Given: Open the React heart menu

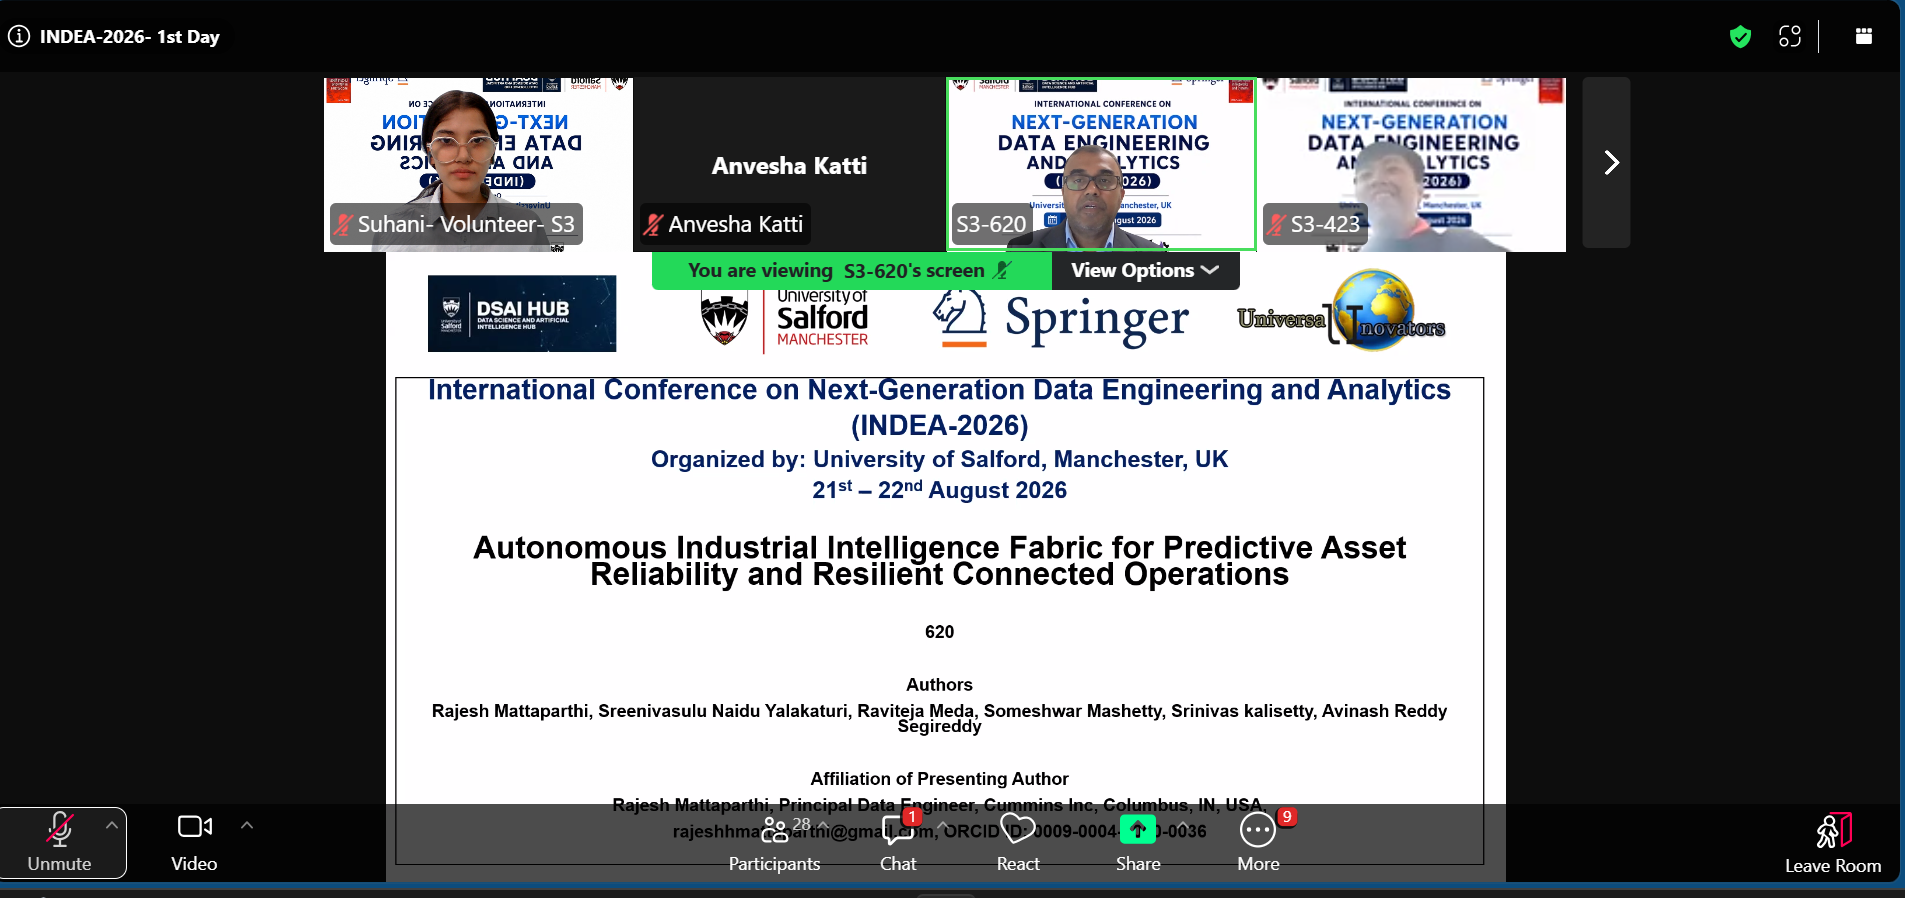Looking at the screenshot, I should (1018, 844).
